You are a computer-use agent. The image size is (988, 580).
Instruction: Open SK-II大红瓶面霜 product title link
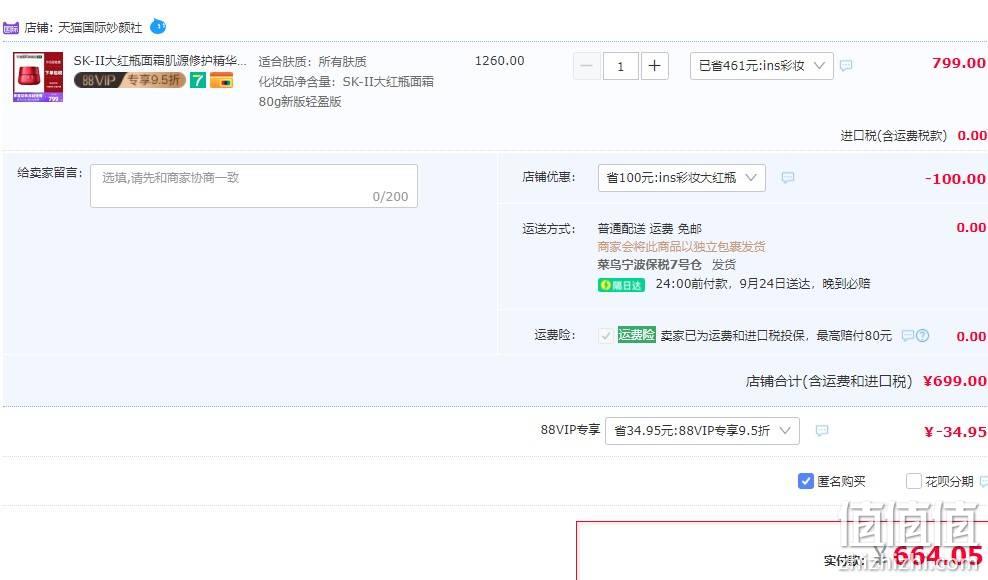point(159,61)
